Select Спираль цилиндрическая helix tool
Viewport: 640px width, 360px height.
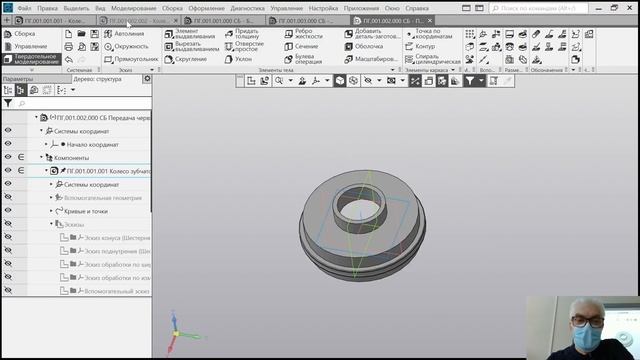(433, 59)
